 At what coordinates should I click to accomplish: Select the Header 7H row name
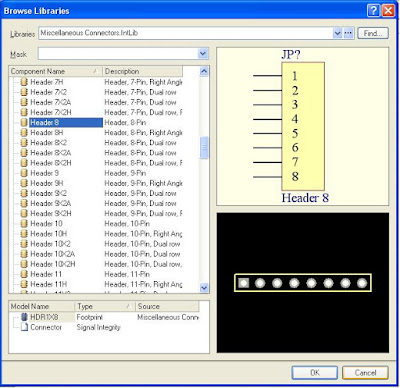(46, 82)
